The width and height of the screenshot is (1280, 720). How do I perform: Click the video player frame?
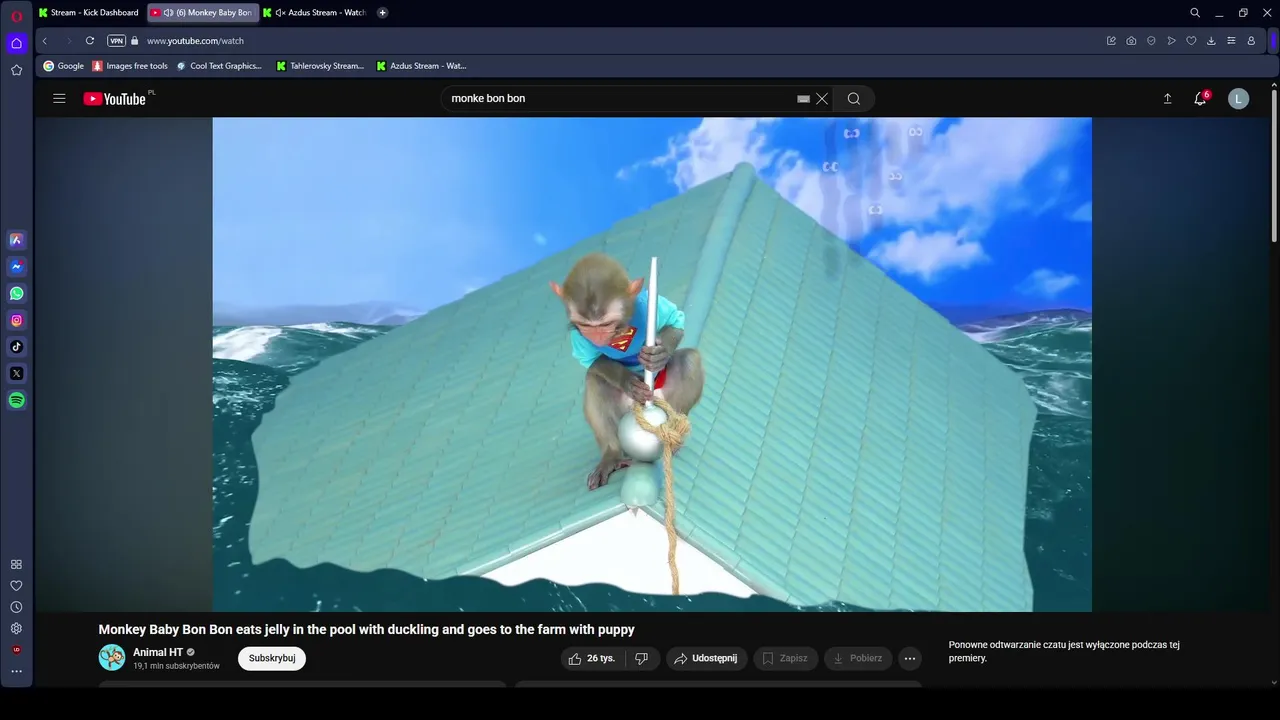(x=652, y=364)
